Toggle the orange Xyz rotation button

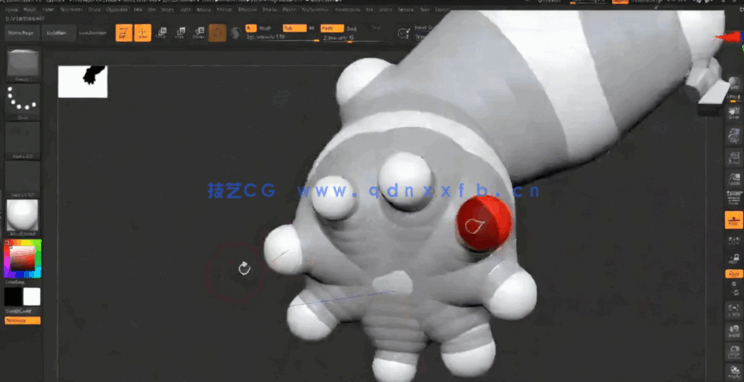(x=734, y=274)
